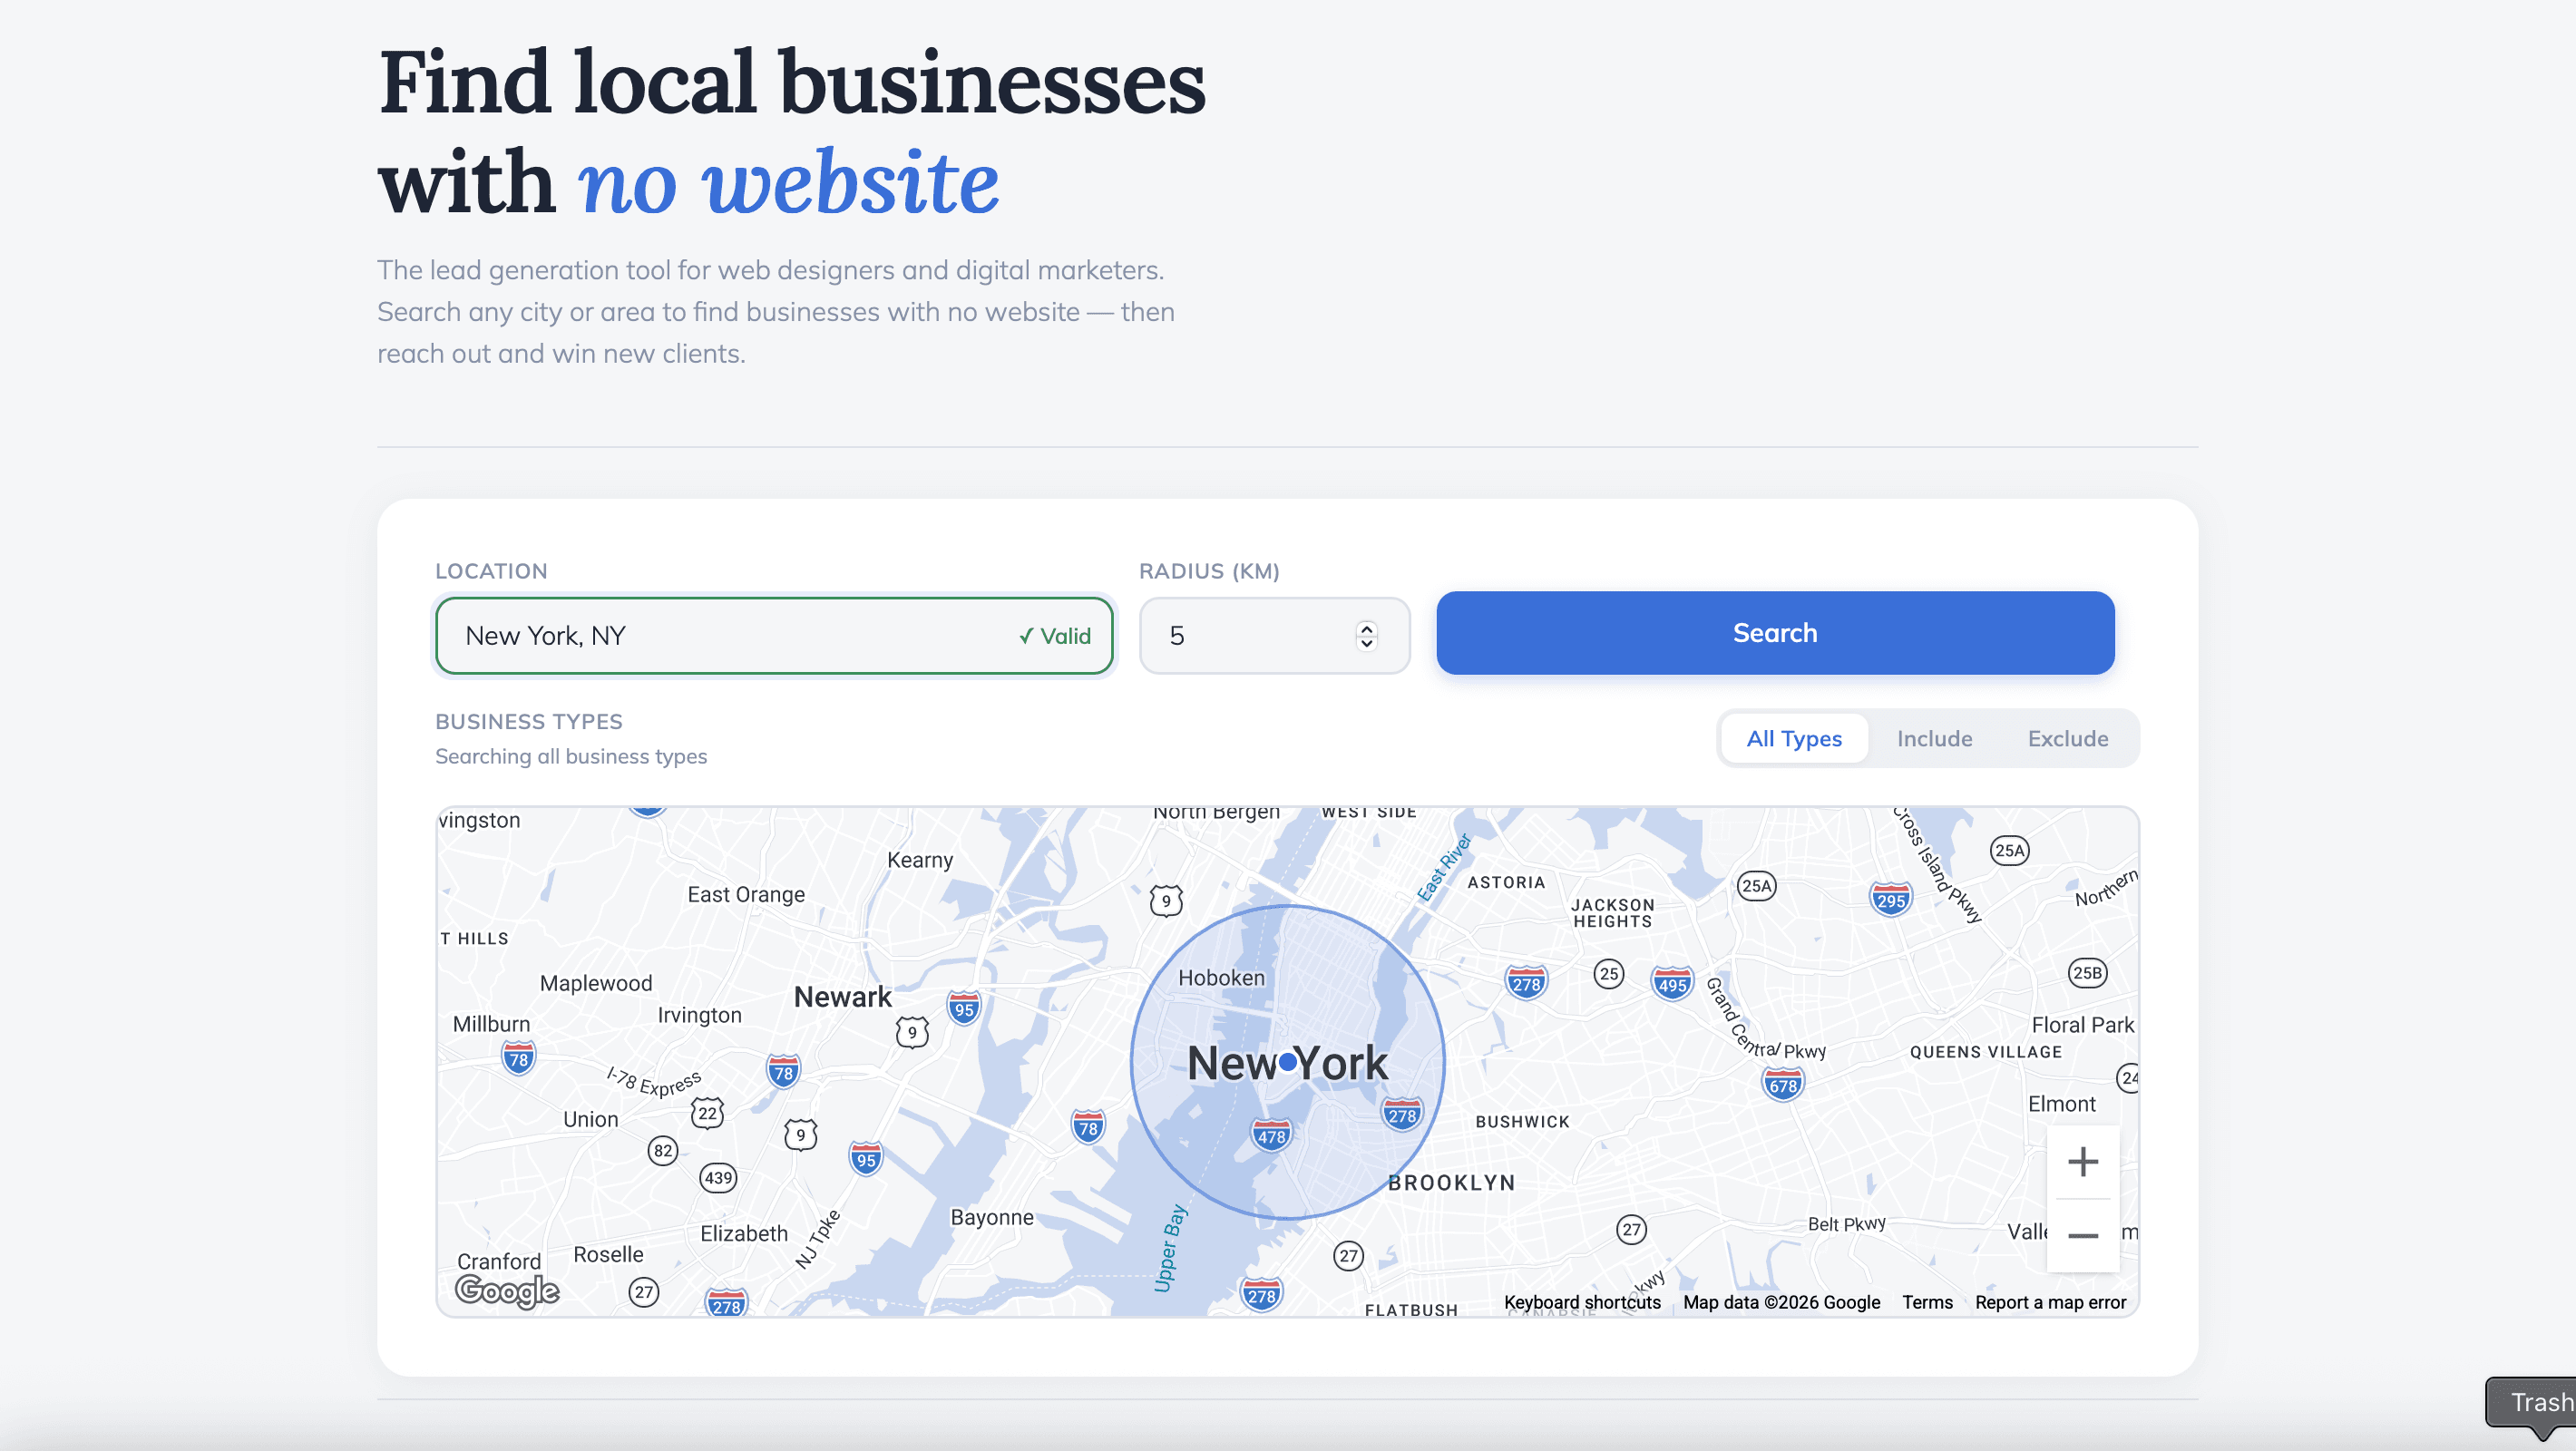
Task: Click the Google logo on the map
Action: click(508, 1291)
